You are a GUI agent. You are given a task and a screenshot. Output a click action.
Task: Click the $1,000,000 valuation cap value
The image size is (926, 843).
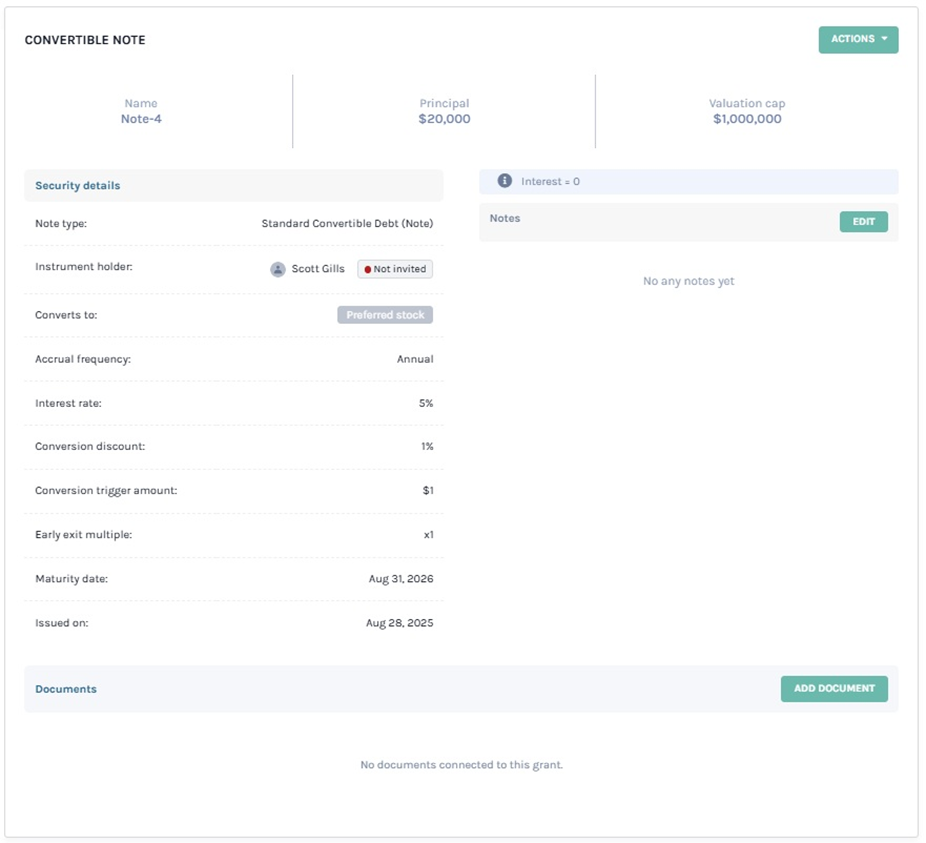pos(747,119)
